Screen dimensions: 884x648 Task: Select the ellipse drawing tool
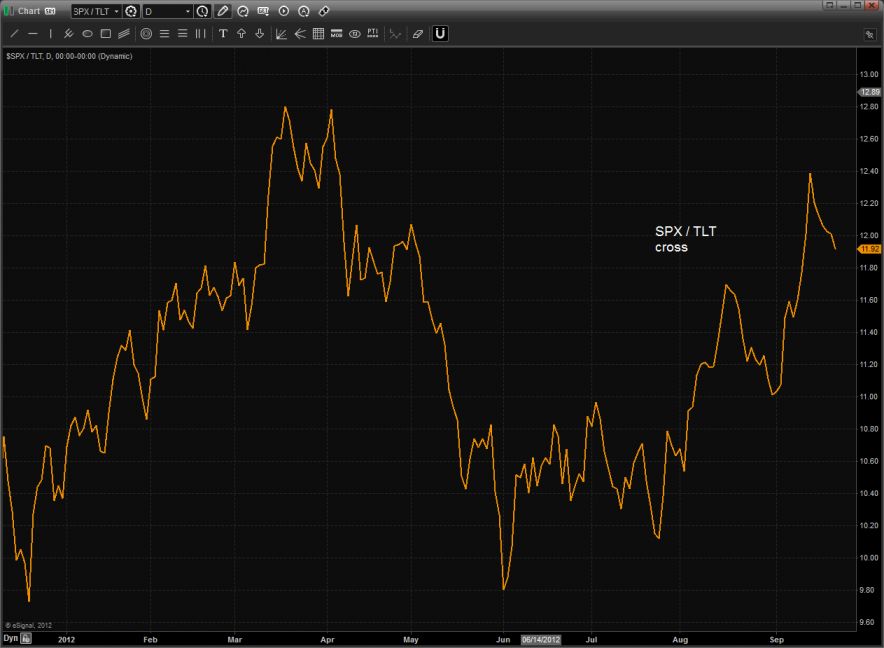pos(87,33)
